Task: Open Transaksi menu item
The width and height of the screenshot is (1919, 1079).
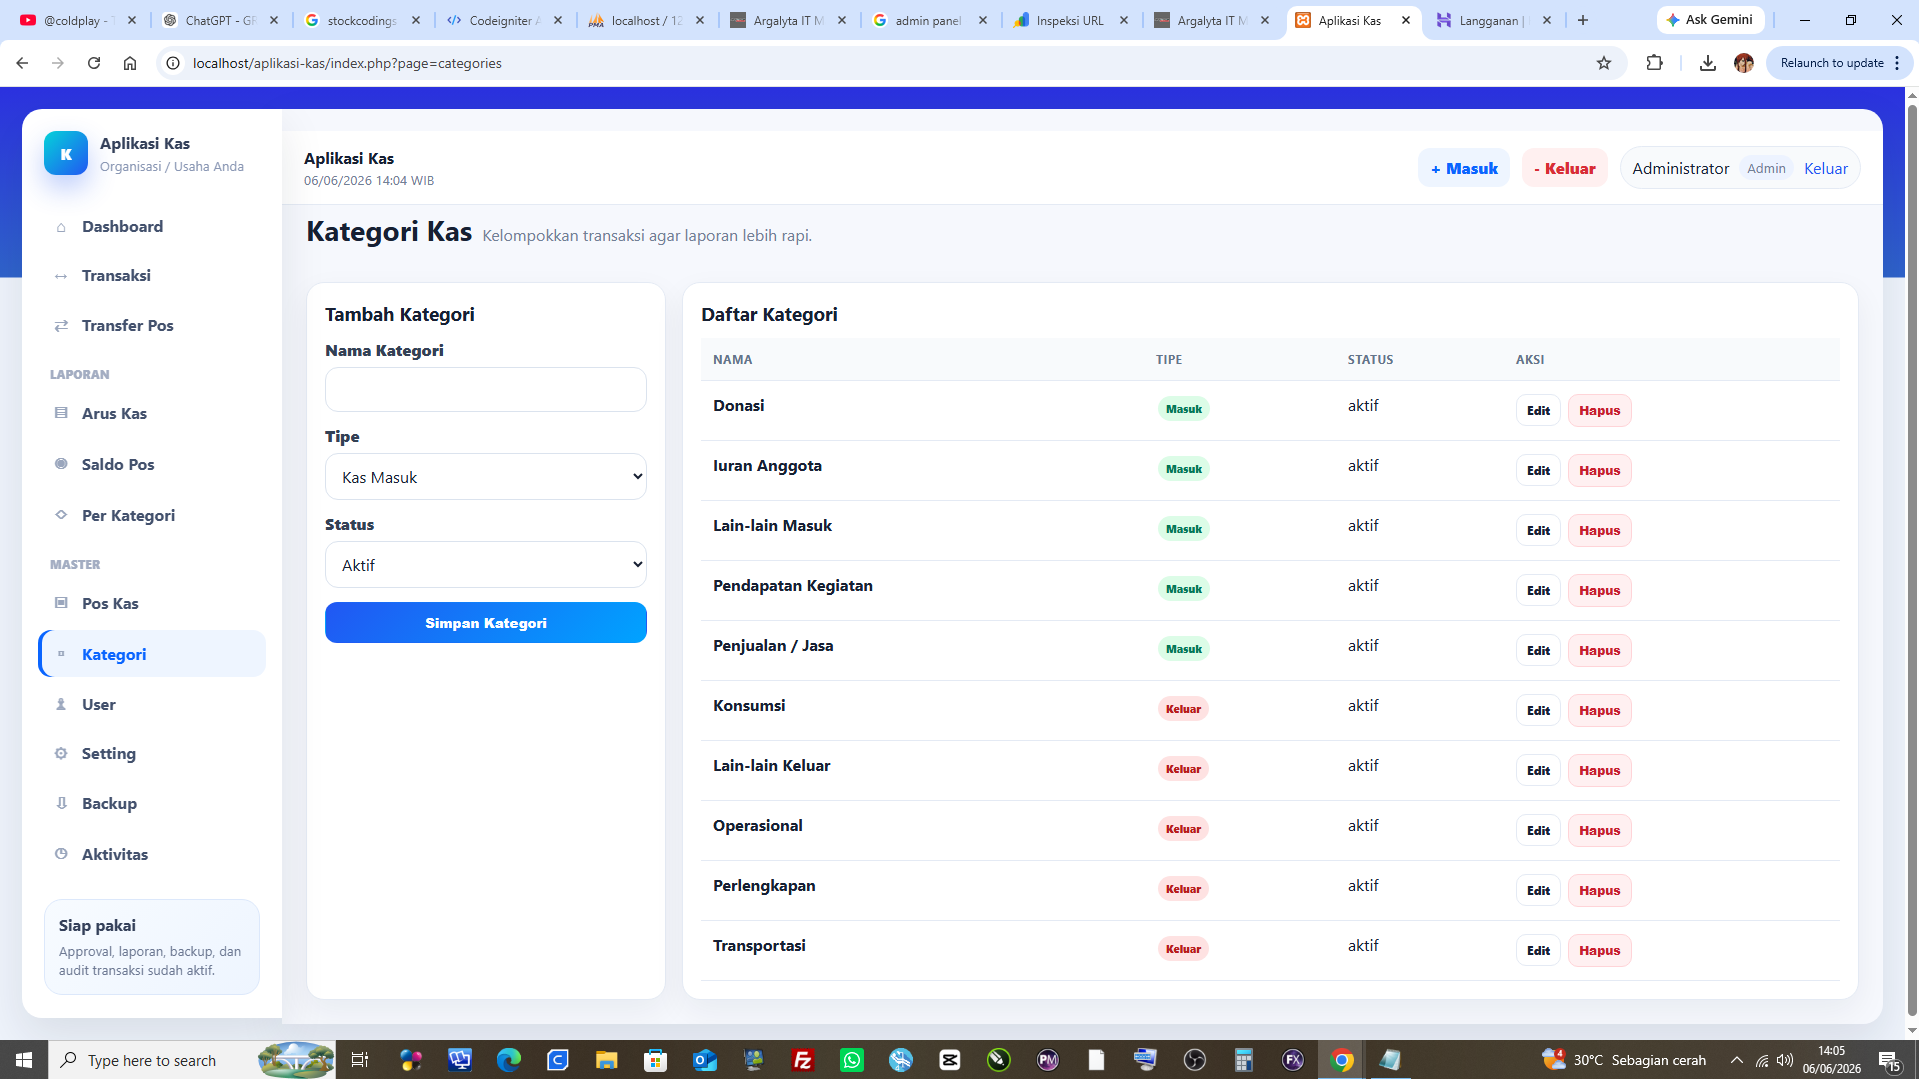Action: coord(152,276)
